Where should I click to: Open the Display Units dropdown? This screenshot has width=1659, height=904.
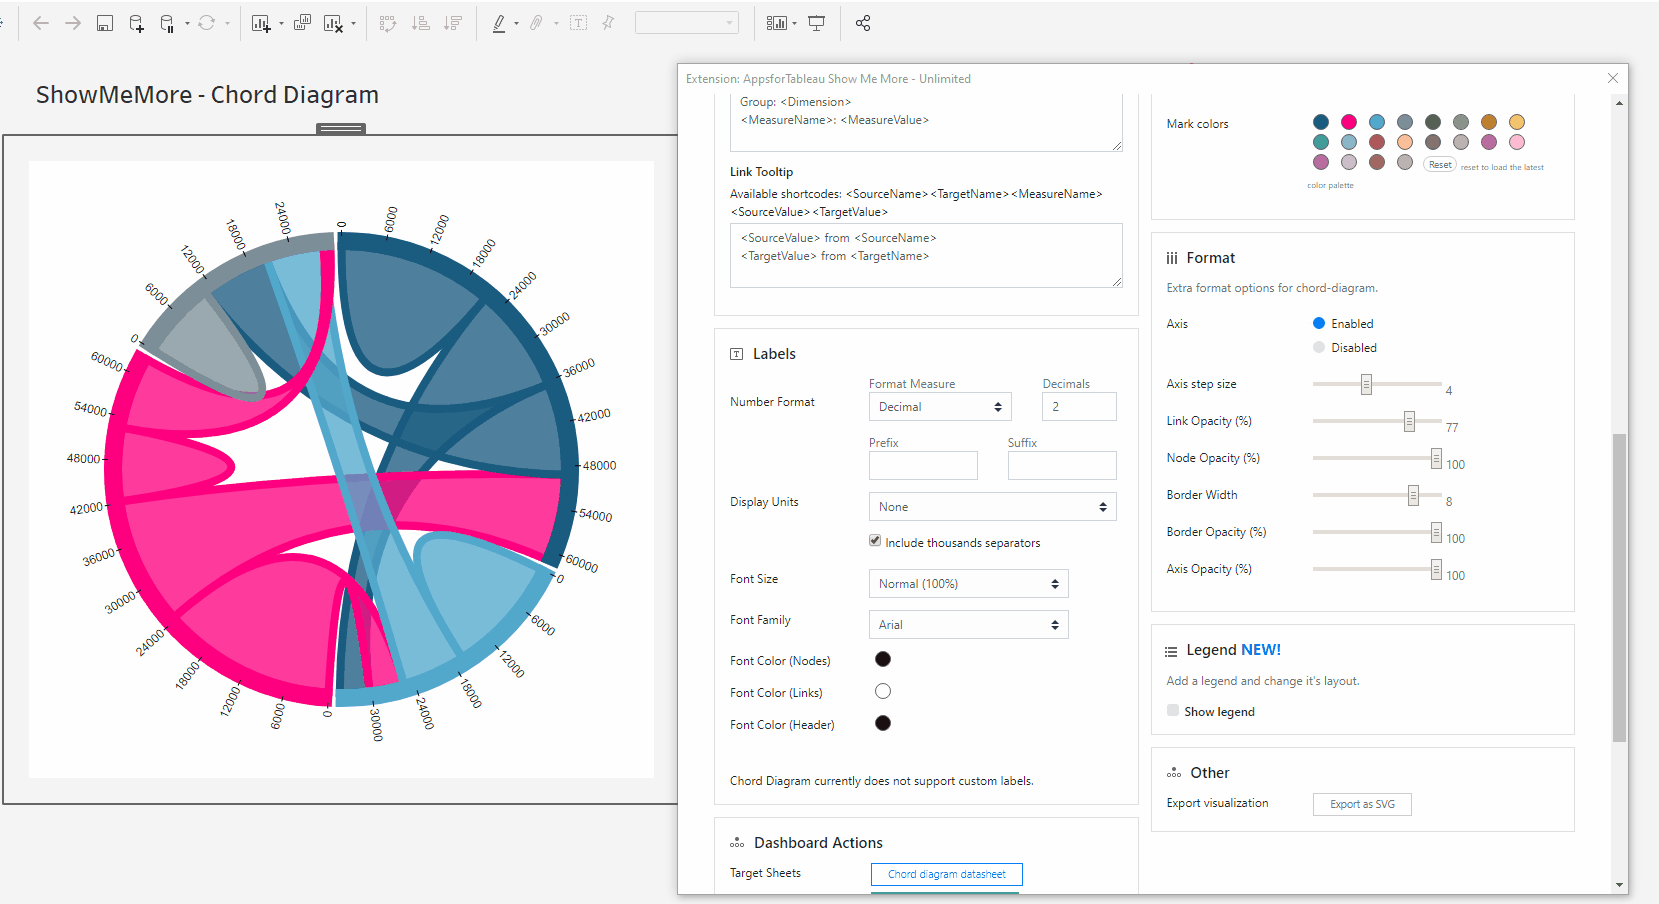click(x=992, y=507)
